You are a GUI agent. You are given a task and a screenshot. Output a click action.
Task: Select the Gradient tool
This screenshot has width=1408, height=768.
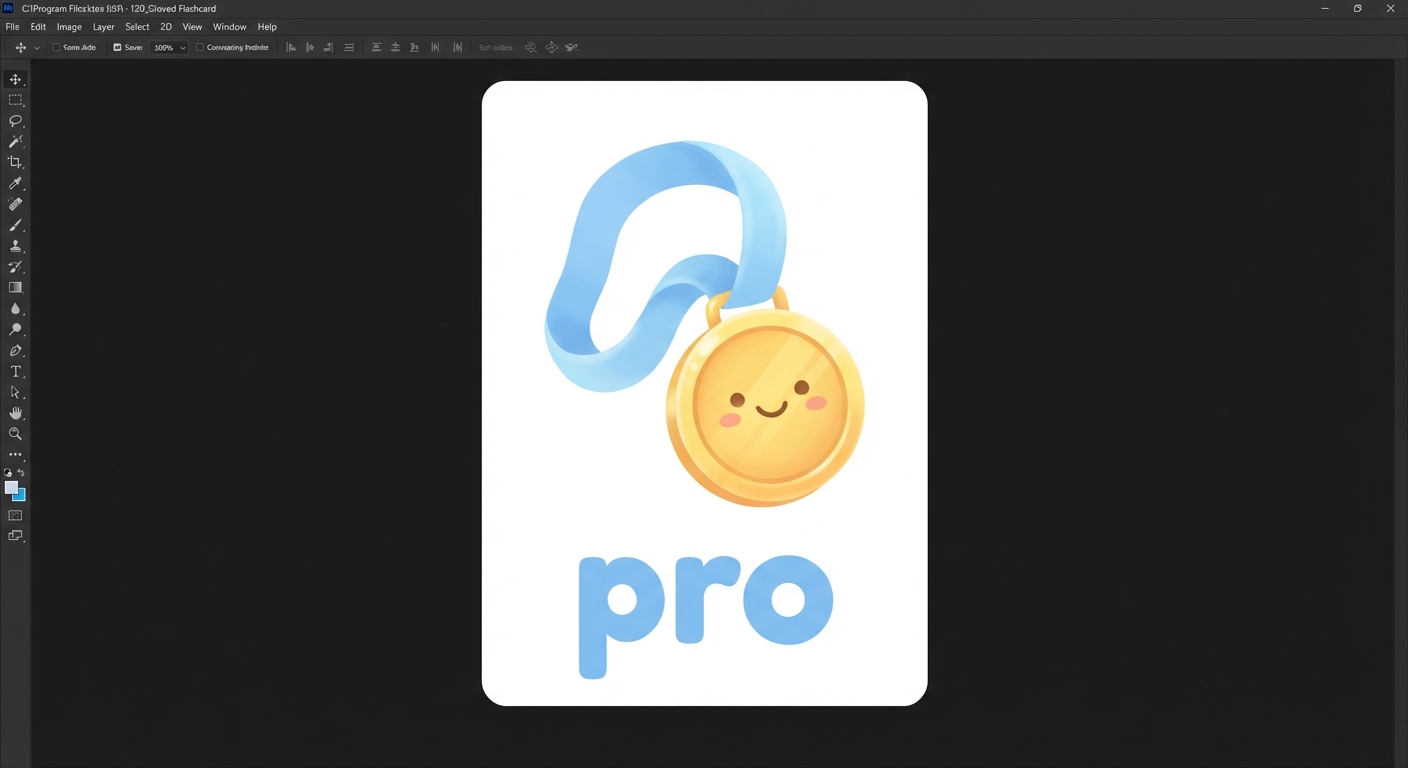pyautogui.click(x=15, y=288)
